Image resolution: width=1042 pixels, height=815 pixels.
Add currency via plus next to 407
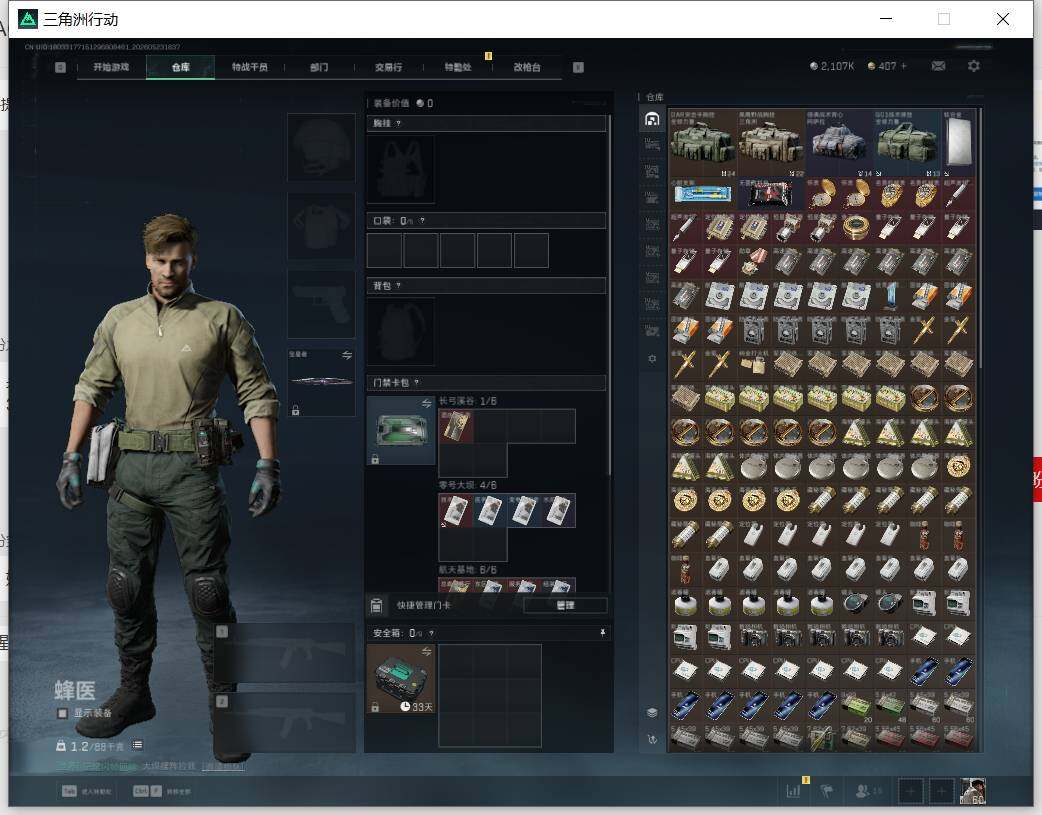[904, 66]
